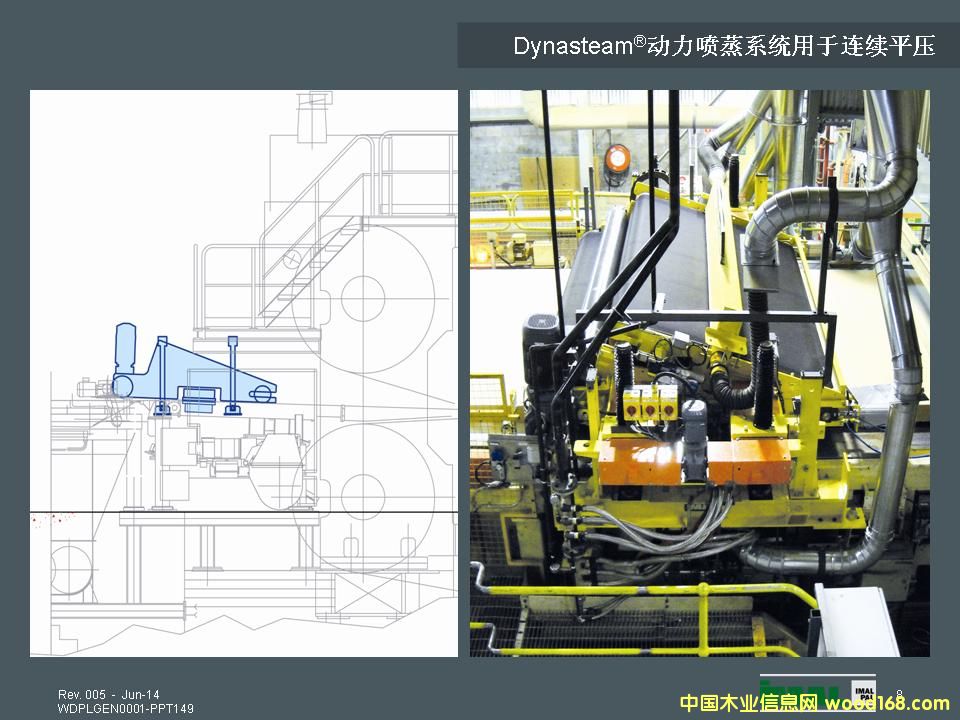The width and height of the screenshot is (960, 720).
Task: Click the slide page number in the footer
Action: [x=899, y=694]
